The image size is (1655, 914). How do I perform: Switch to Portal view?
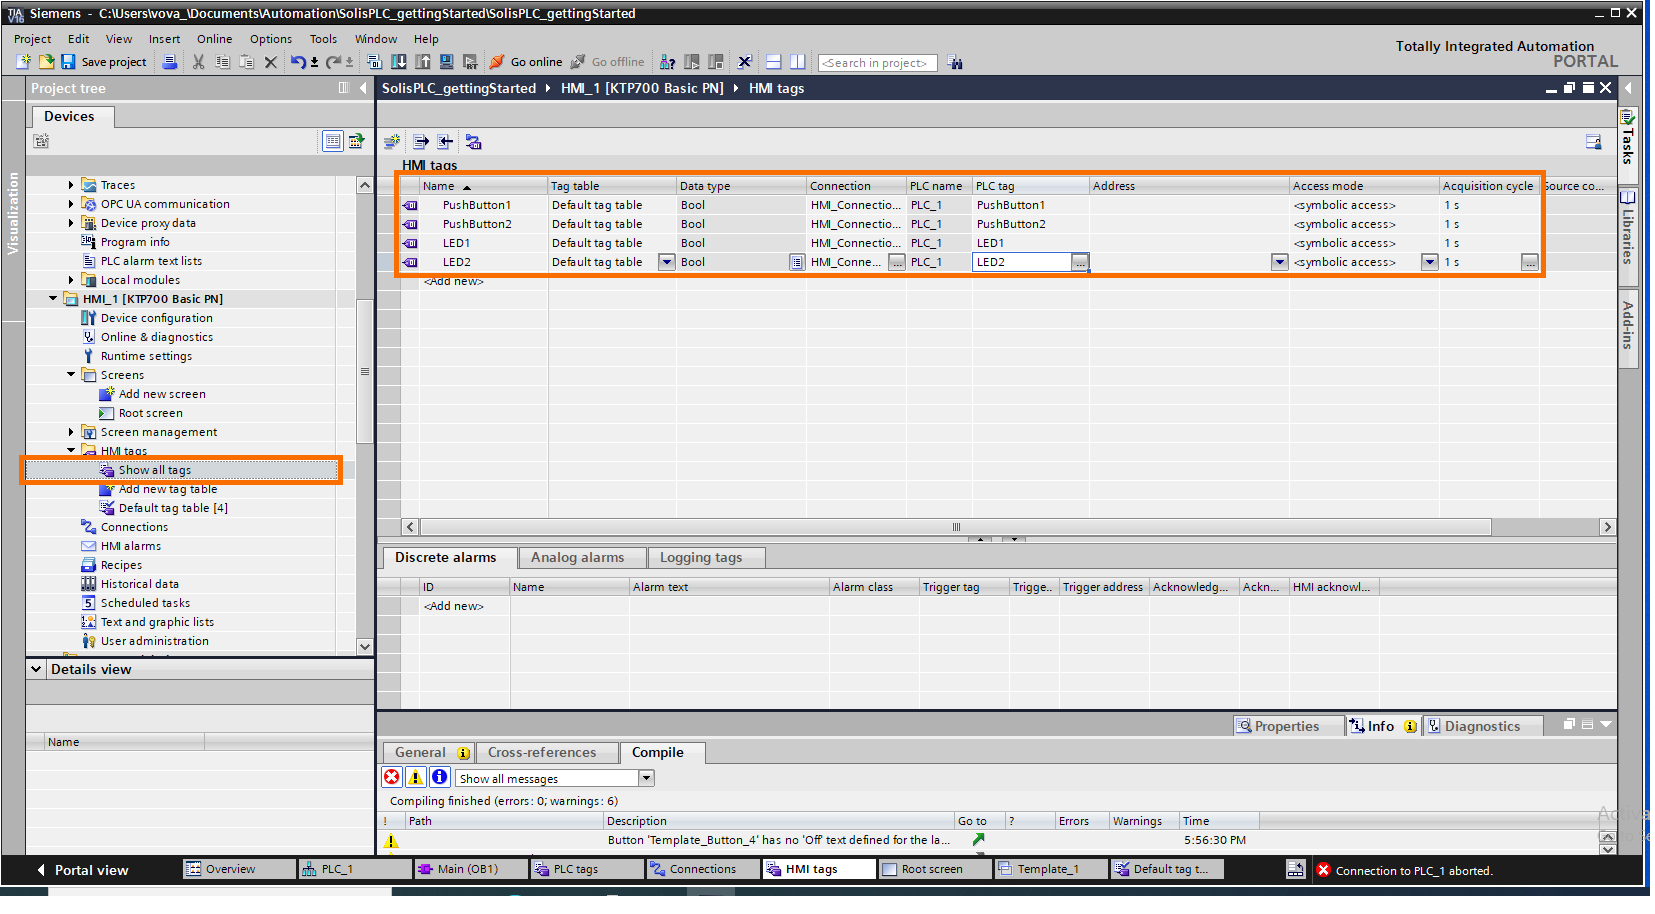tap(82, 870)
